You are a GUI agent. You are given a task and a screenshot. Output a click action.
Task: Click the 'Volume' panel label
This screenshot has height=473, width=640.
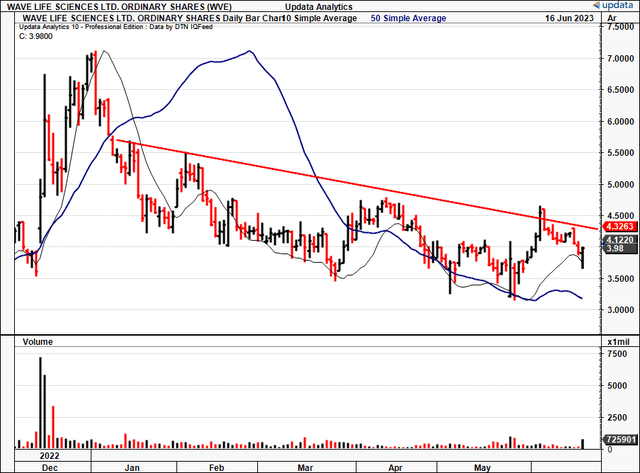click(38, 342)
